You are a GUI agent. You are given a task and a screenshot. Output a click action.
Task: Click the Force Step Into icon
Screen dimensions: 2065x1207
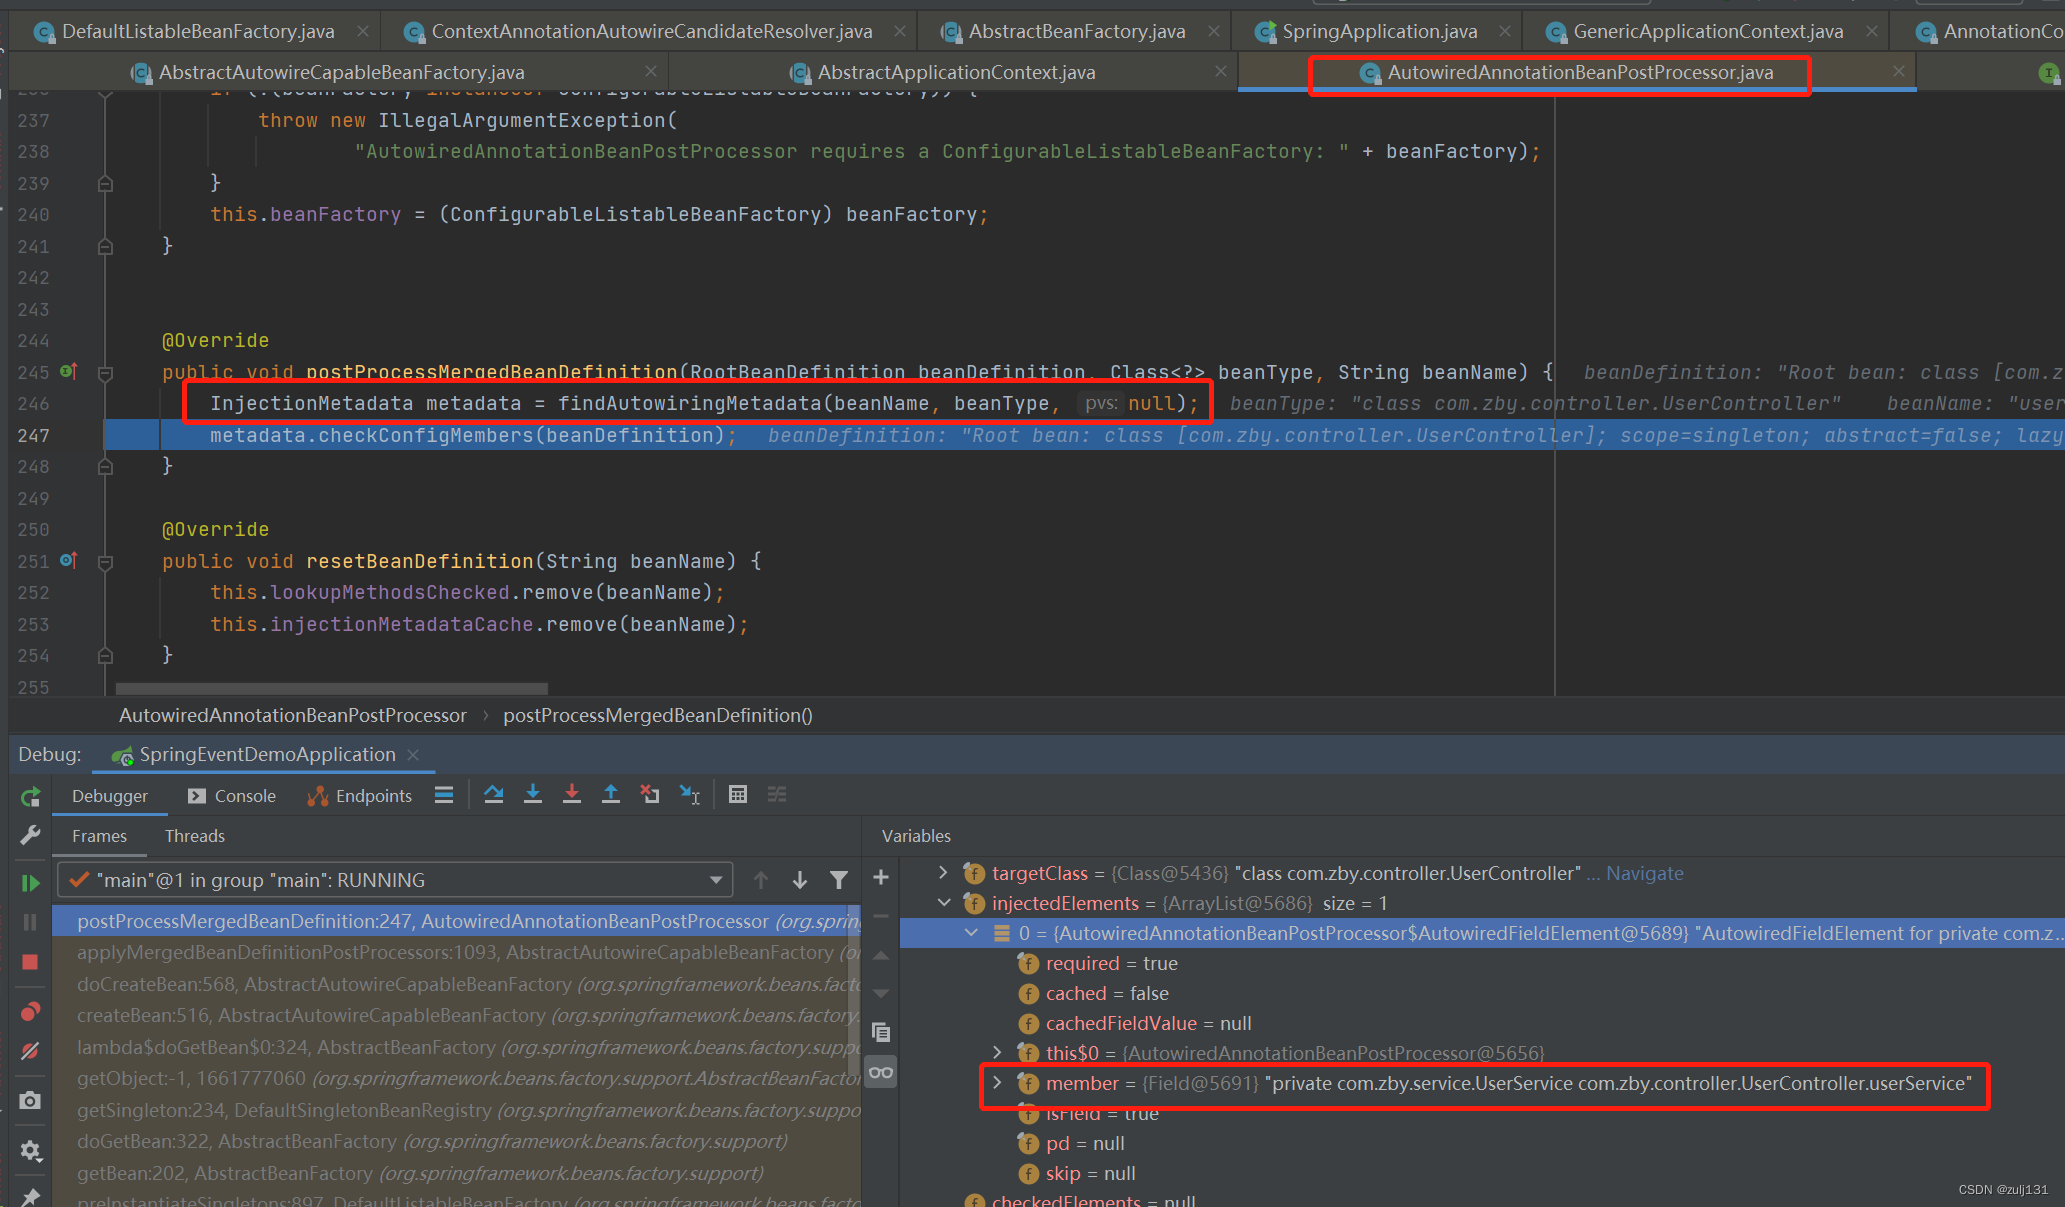pyautogui.click(x=572, y=795)
